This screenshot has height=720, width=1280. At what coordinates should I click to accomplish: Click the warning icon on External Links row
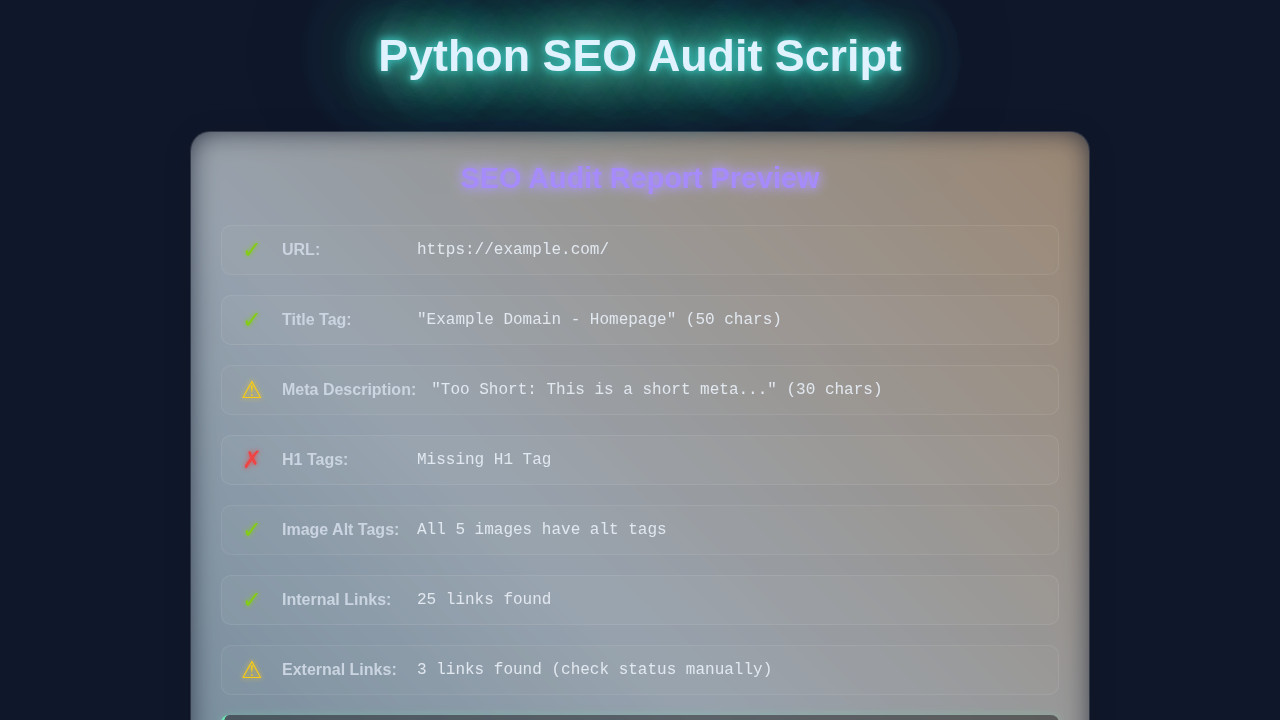[252, 670]
